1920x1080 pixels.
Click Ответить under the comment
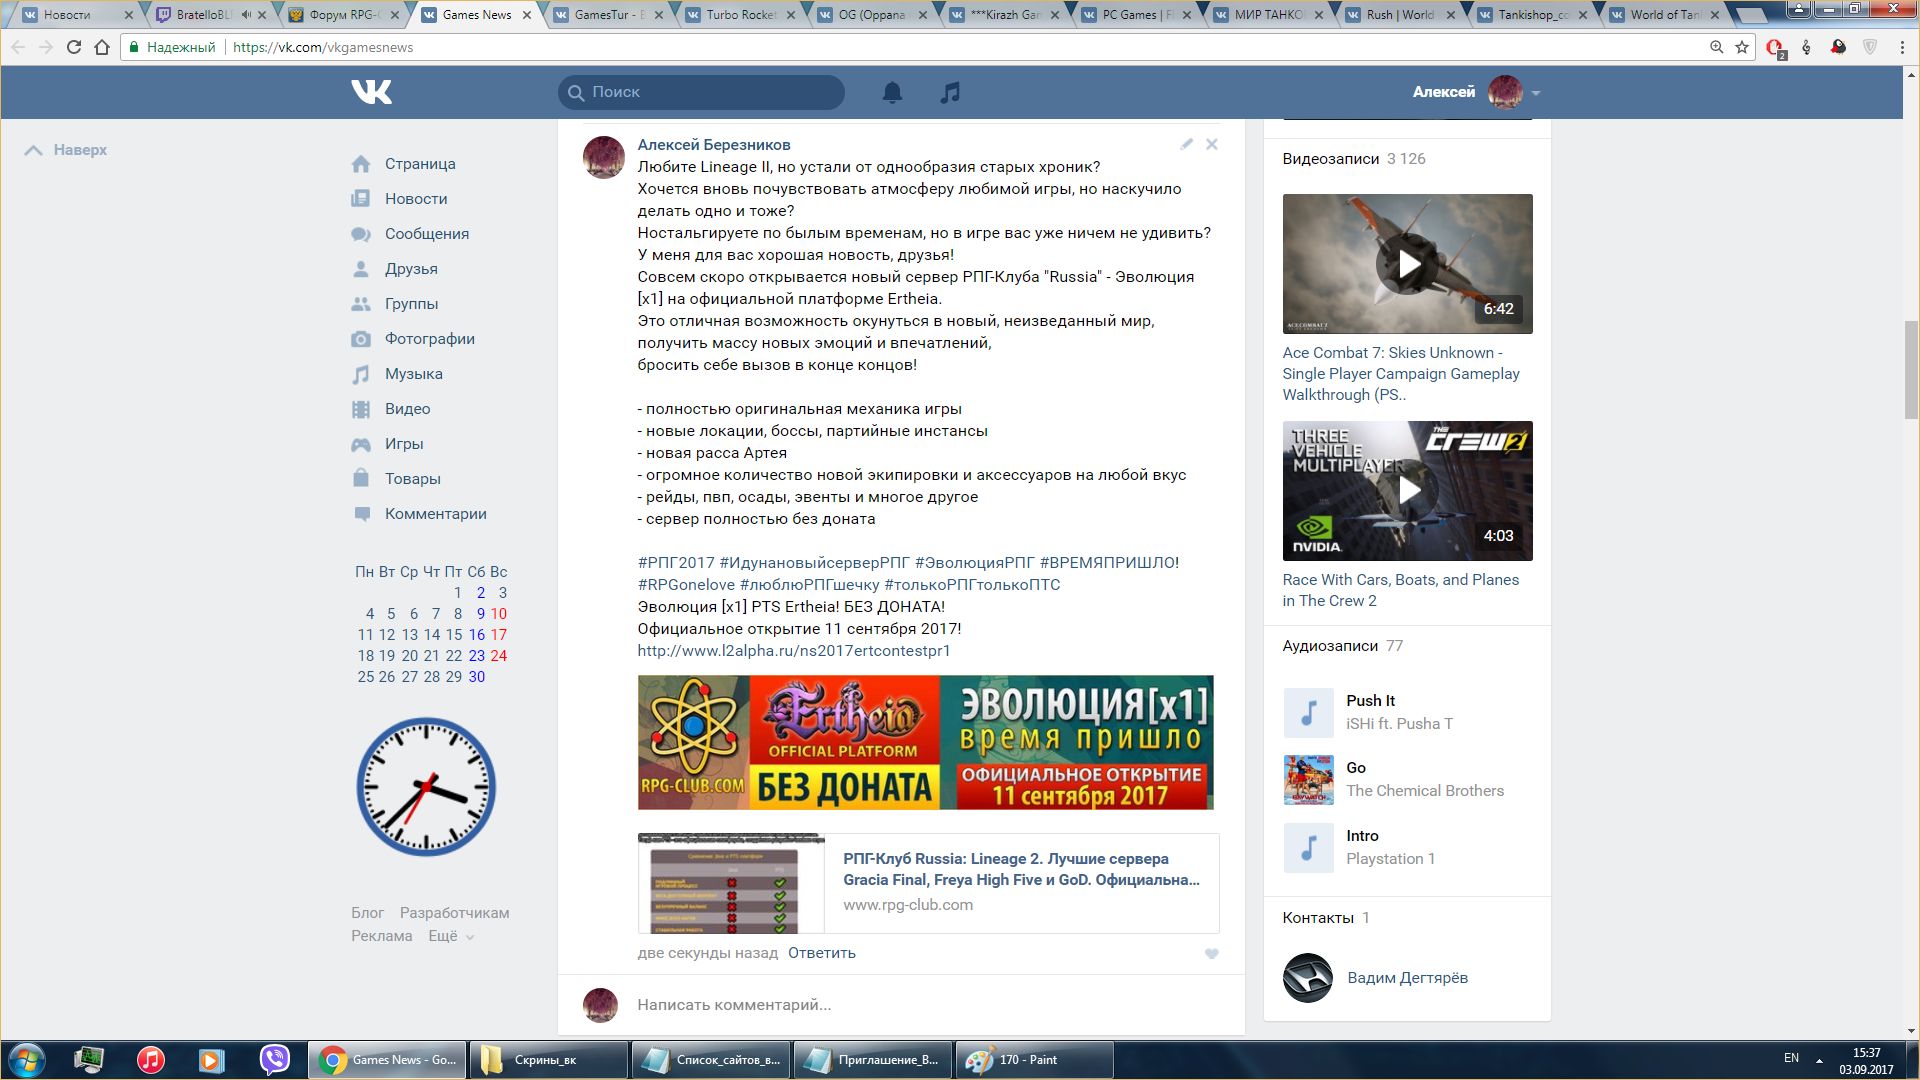[822, 953]
